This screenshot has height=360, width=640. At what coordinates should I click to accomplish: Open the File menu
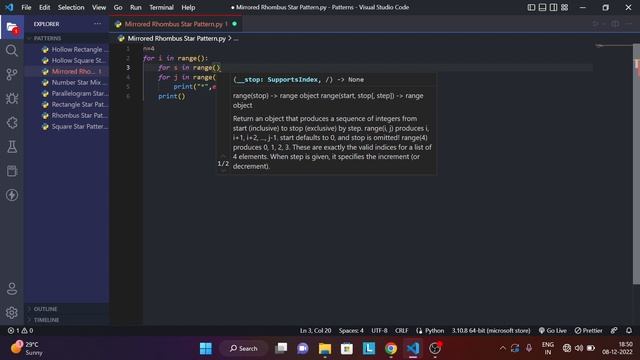coord(26,7)
